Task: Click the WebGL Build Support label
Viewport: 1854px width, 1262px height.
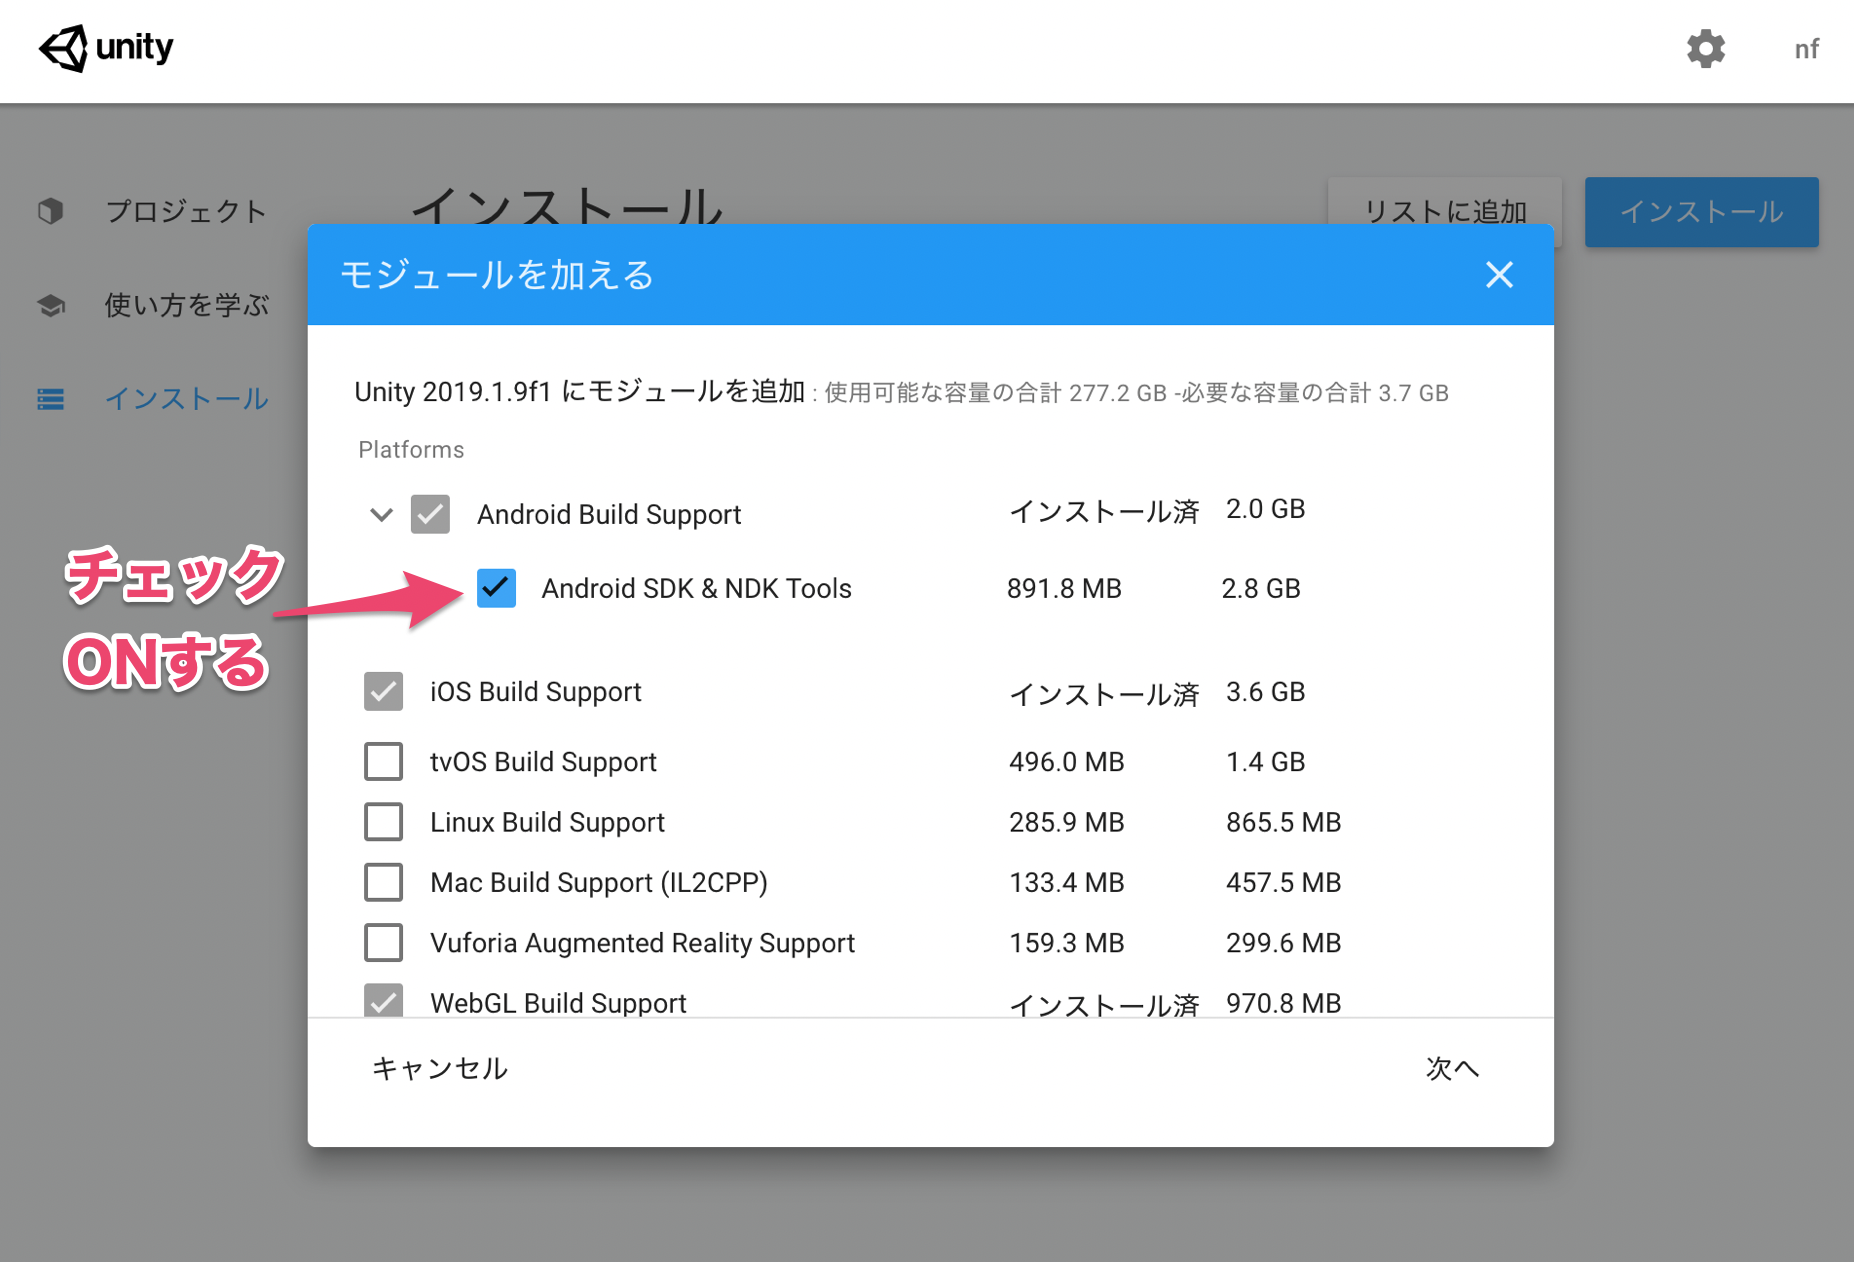Action: 558,1003
